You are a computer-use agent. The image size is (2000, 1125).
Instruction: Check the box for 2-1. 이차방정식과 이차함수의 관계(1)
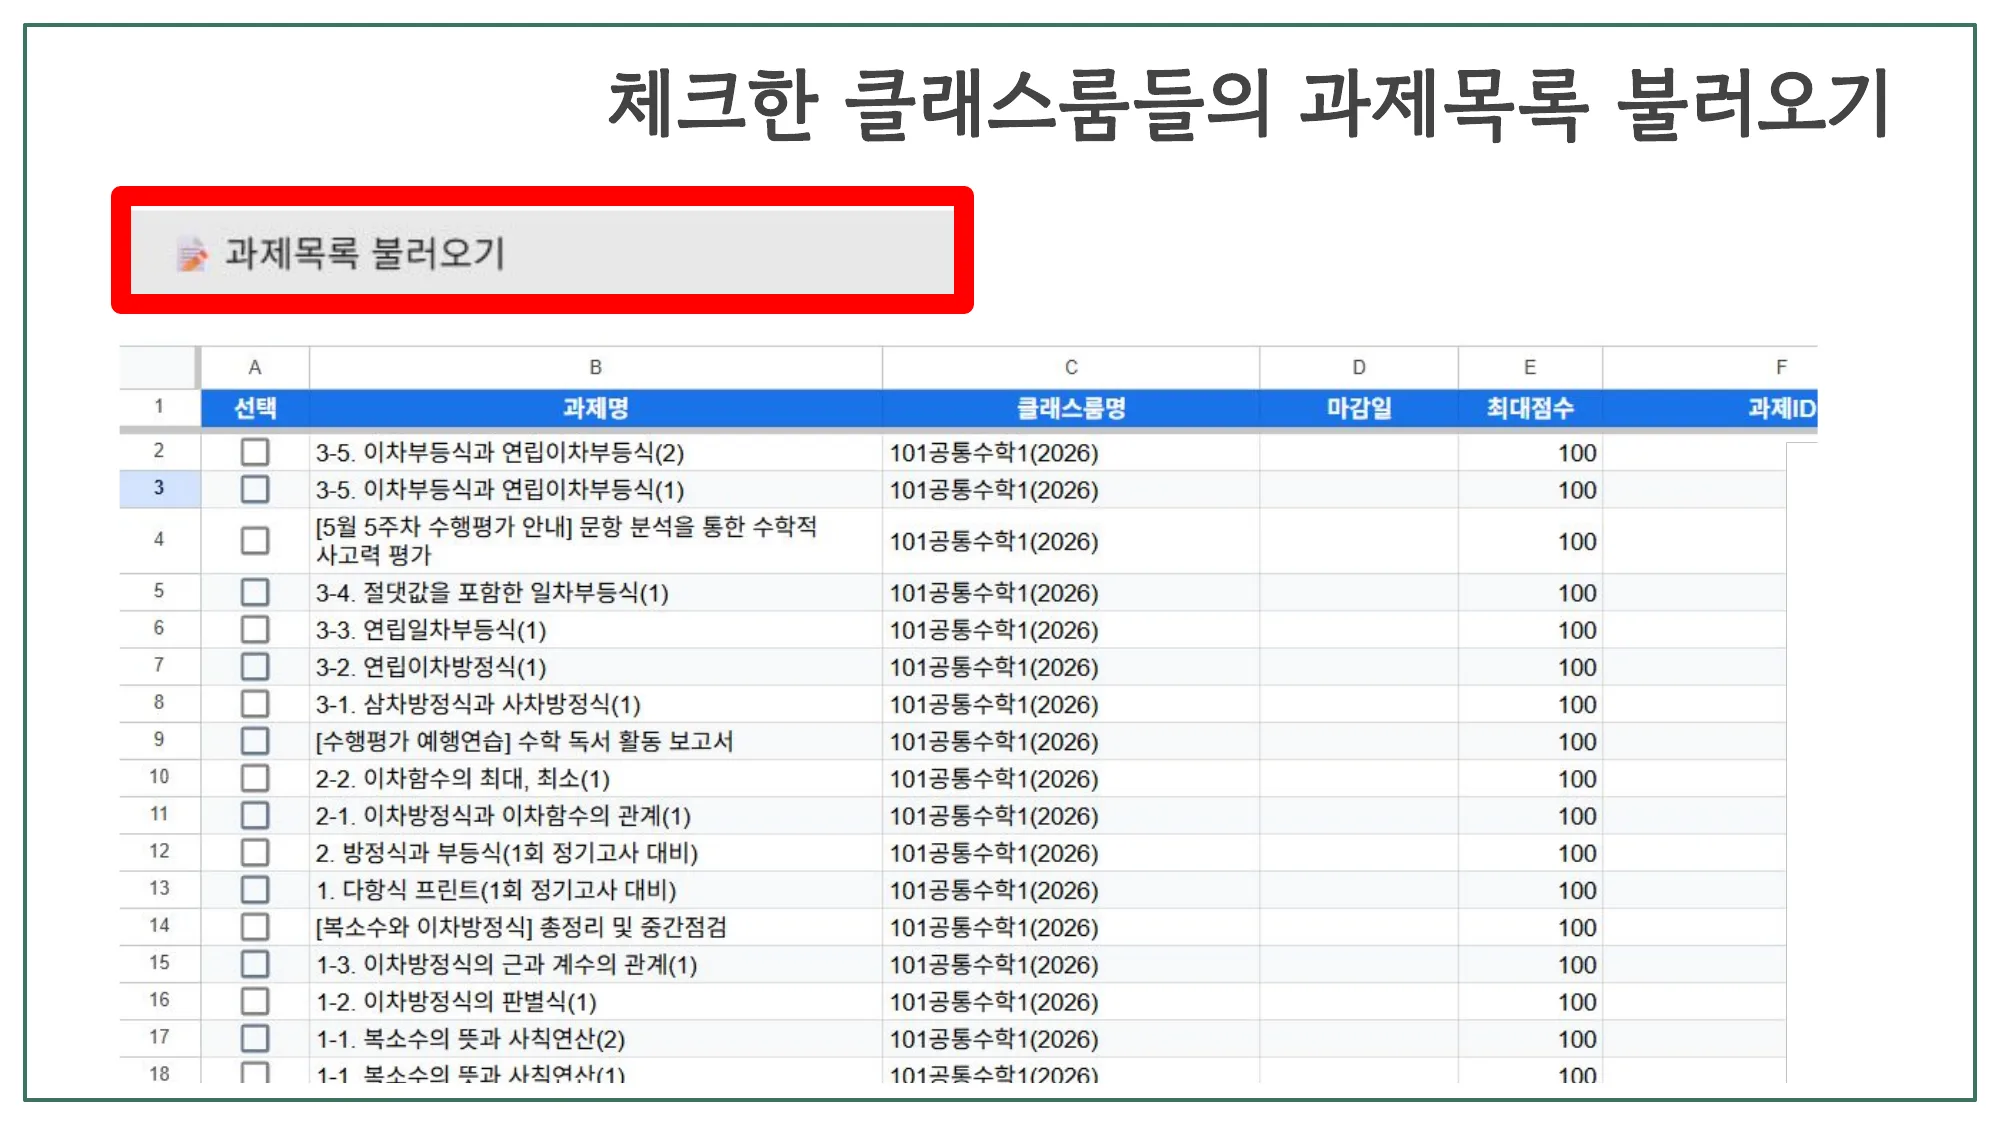tap(255, 815)
